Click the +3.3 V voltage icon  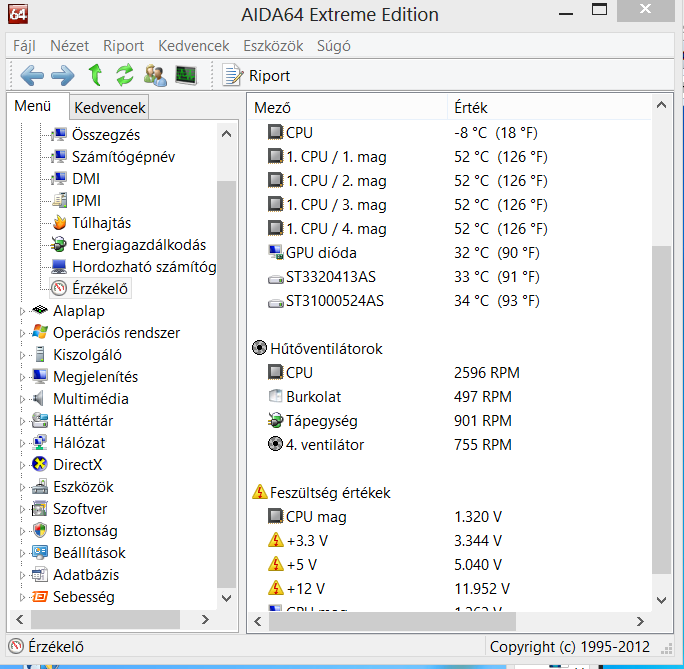click(x=275, y=540)
